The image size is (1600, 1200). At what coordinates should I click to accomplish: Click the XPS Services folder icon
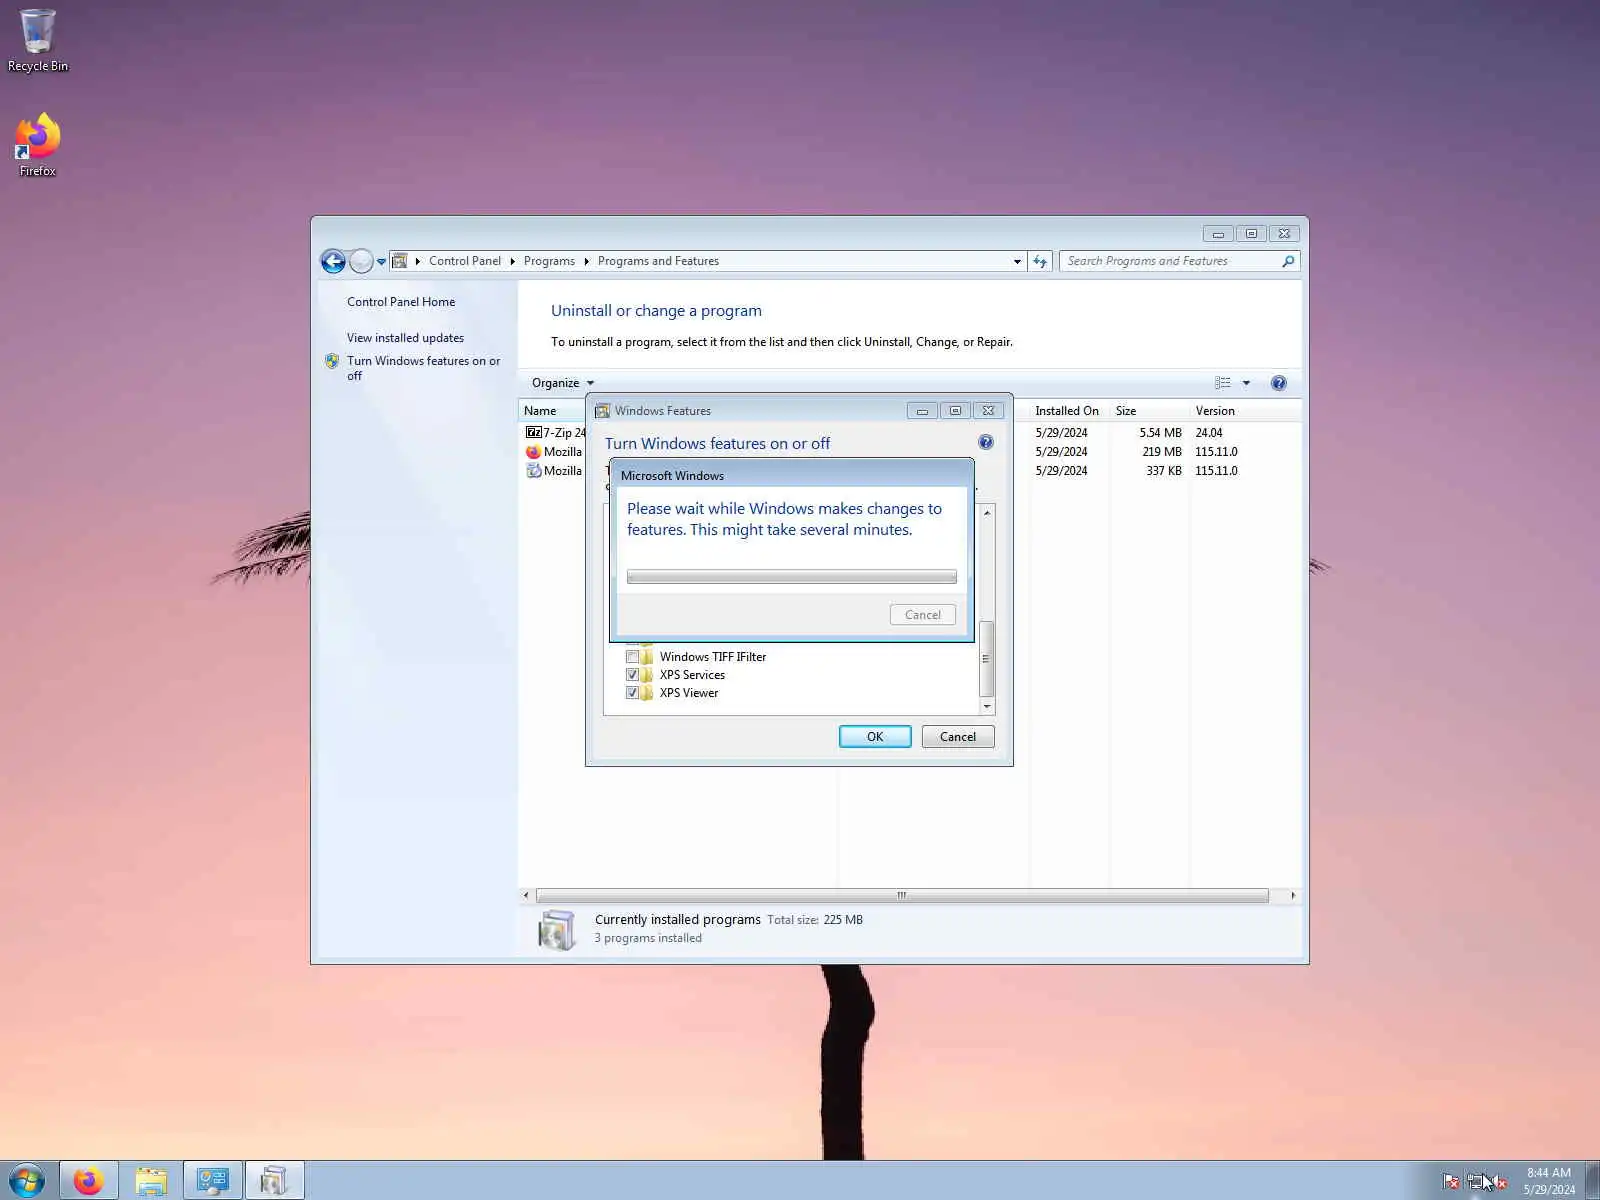[x=647, y=675]
